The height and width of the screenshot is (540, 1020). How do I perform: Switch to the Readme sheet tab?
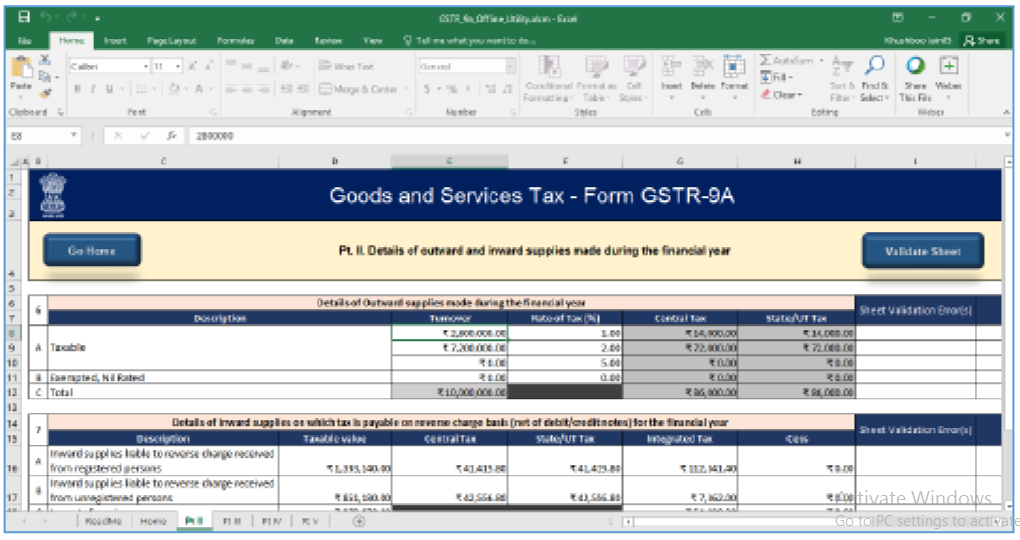tap(103, 521)
